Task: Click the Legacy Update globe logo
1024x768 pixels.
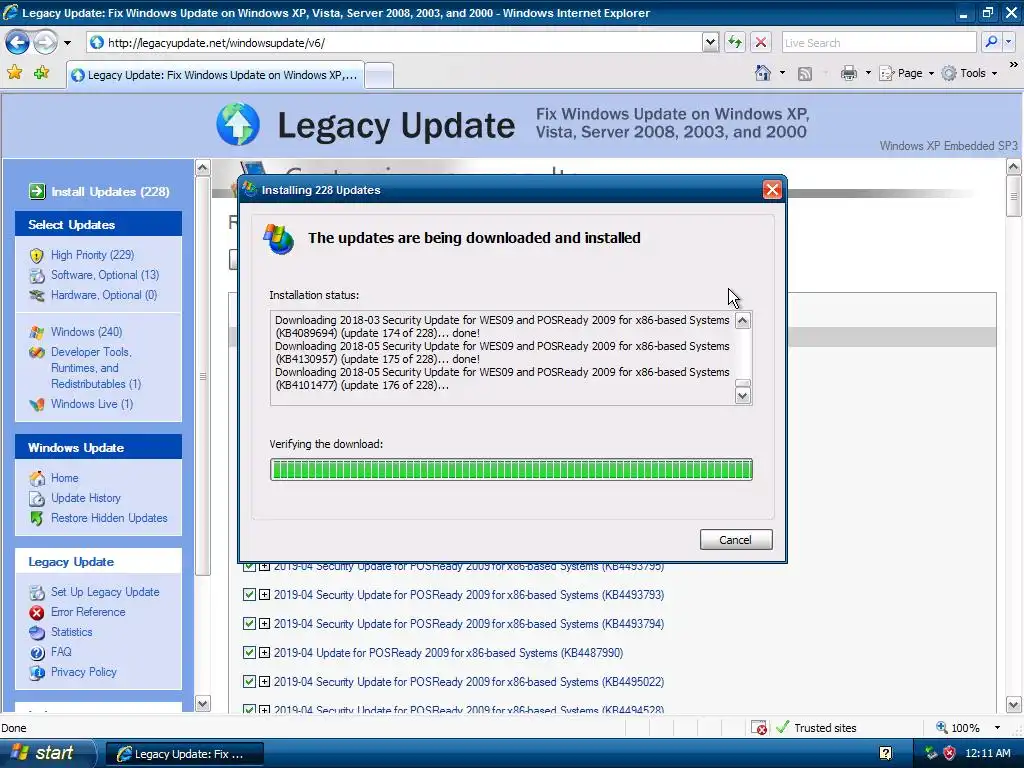Action: coord(238,124)
